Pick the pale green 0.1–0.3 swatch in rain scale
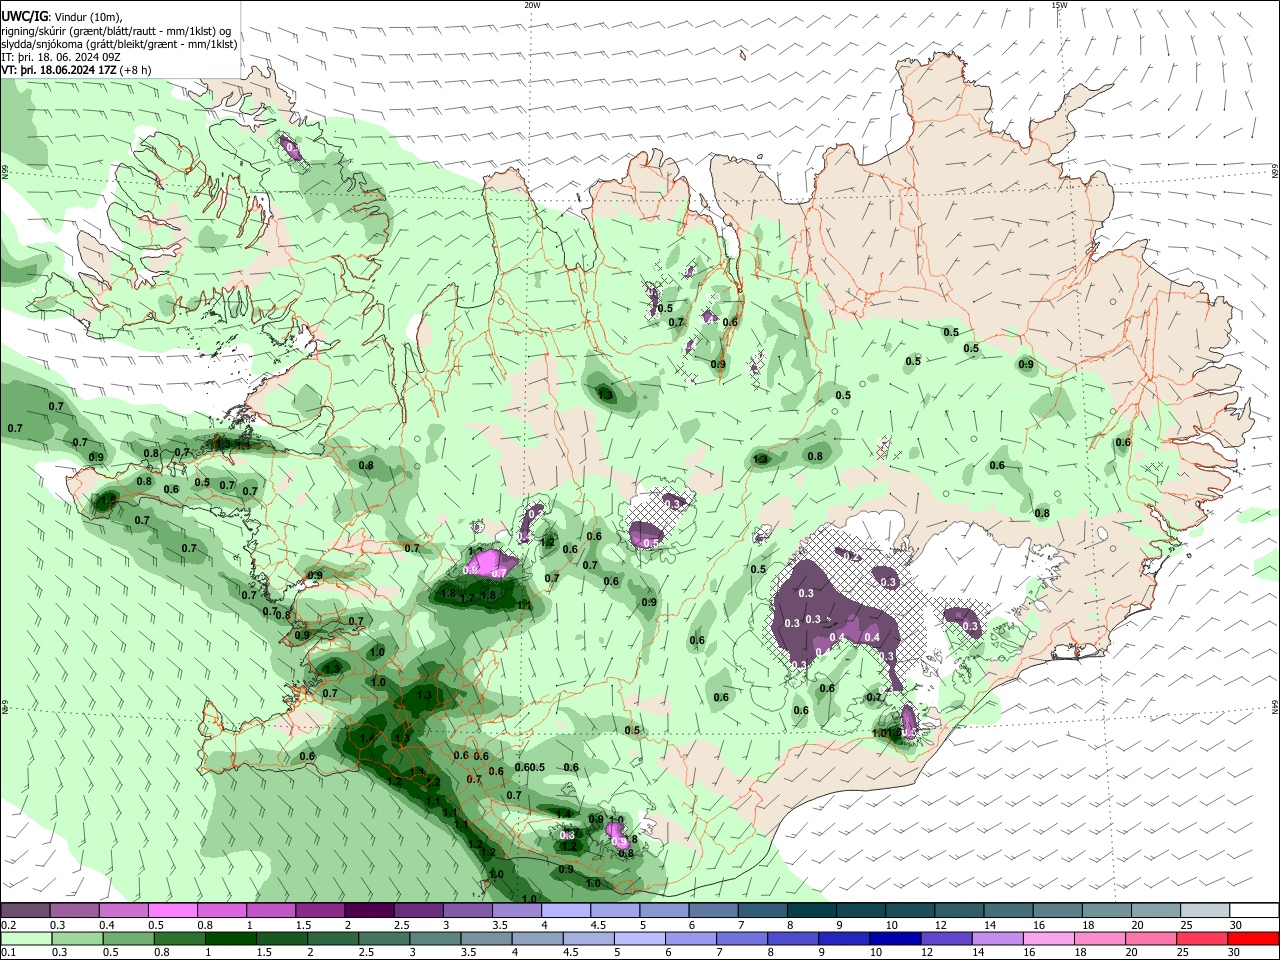 pos(26,938)
